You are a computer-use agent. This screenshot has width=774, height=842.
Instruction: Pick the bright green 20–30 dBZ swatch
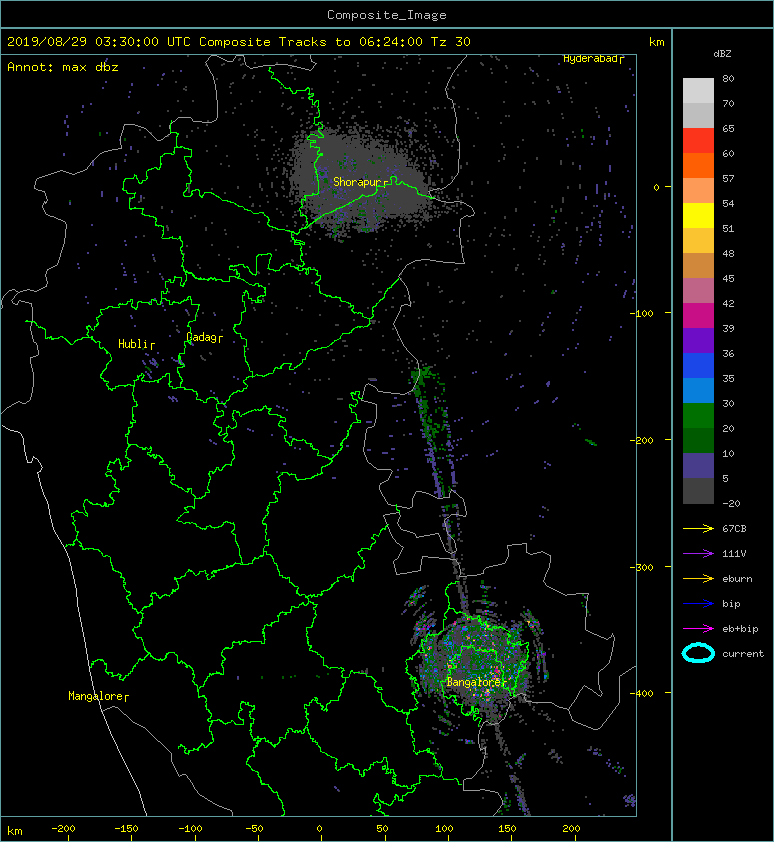click(698, 416)
